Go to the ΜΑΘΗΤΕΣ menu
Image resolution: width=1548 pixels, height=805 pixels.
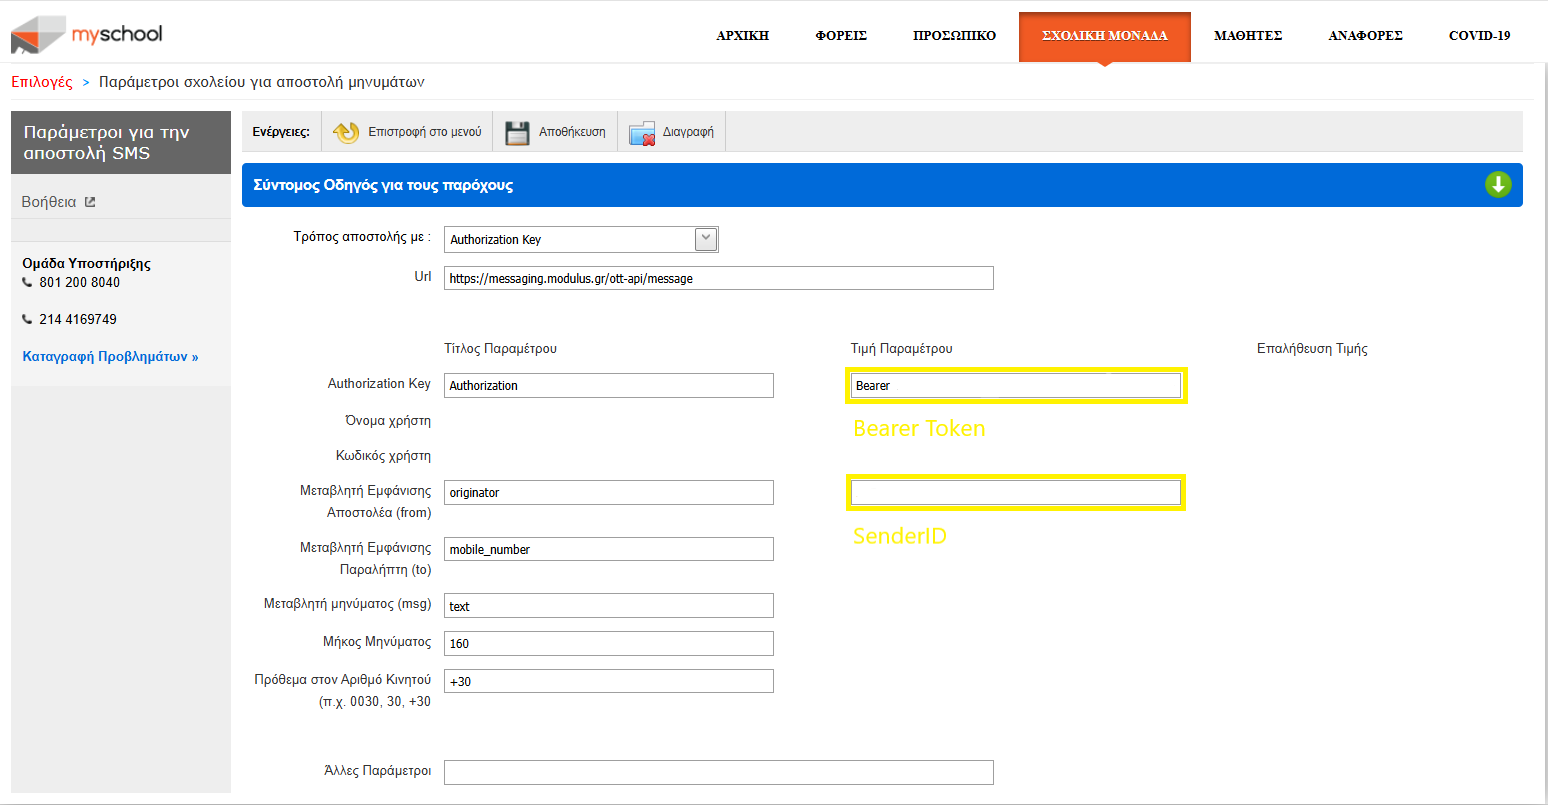point(1247,36)
